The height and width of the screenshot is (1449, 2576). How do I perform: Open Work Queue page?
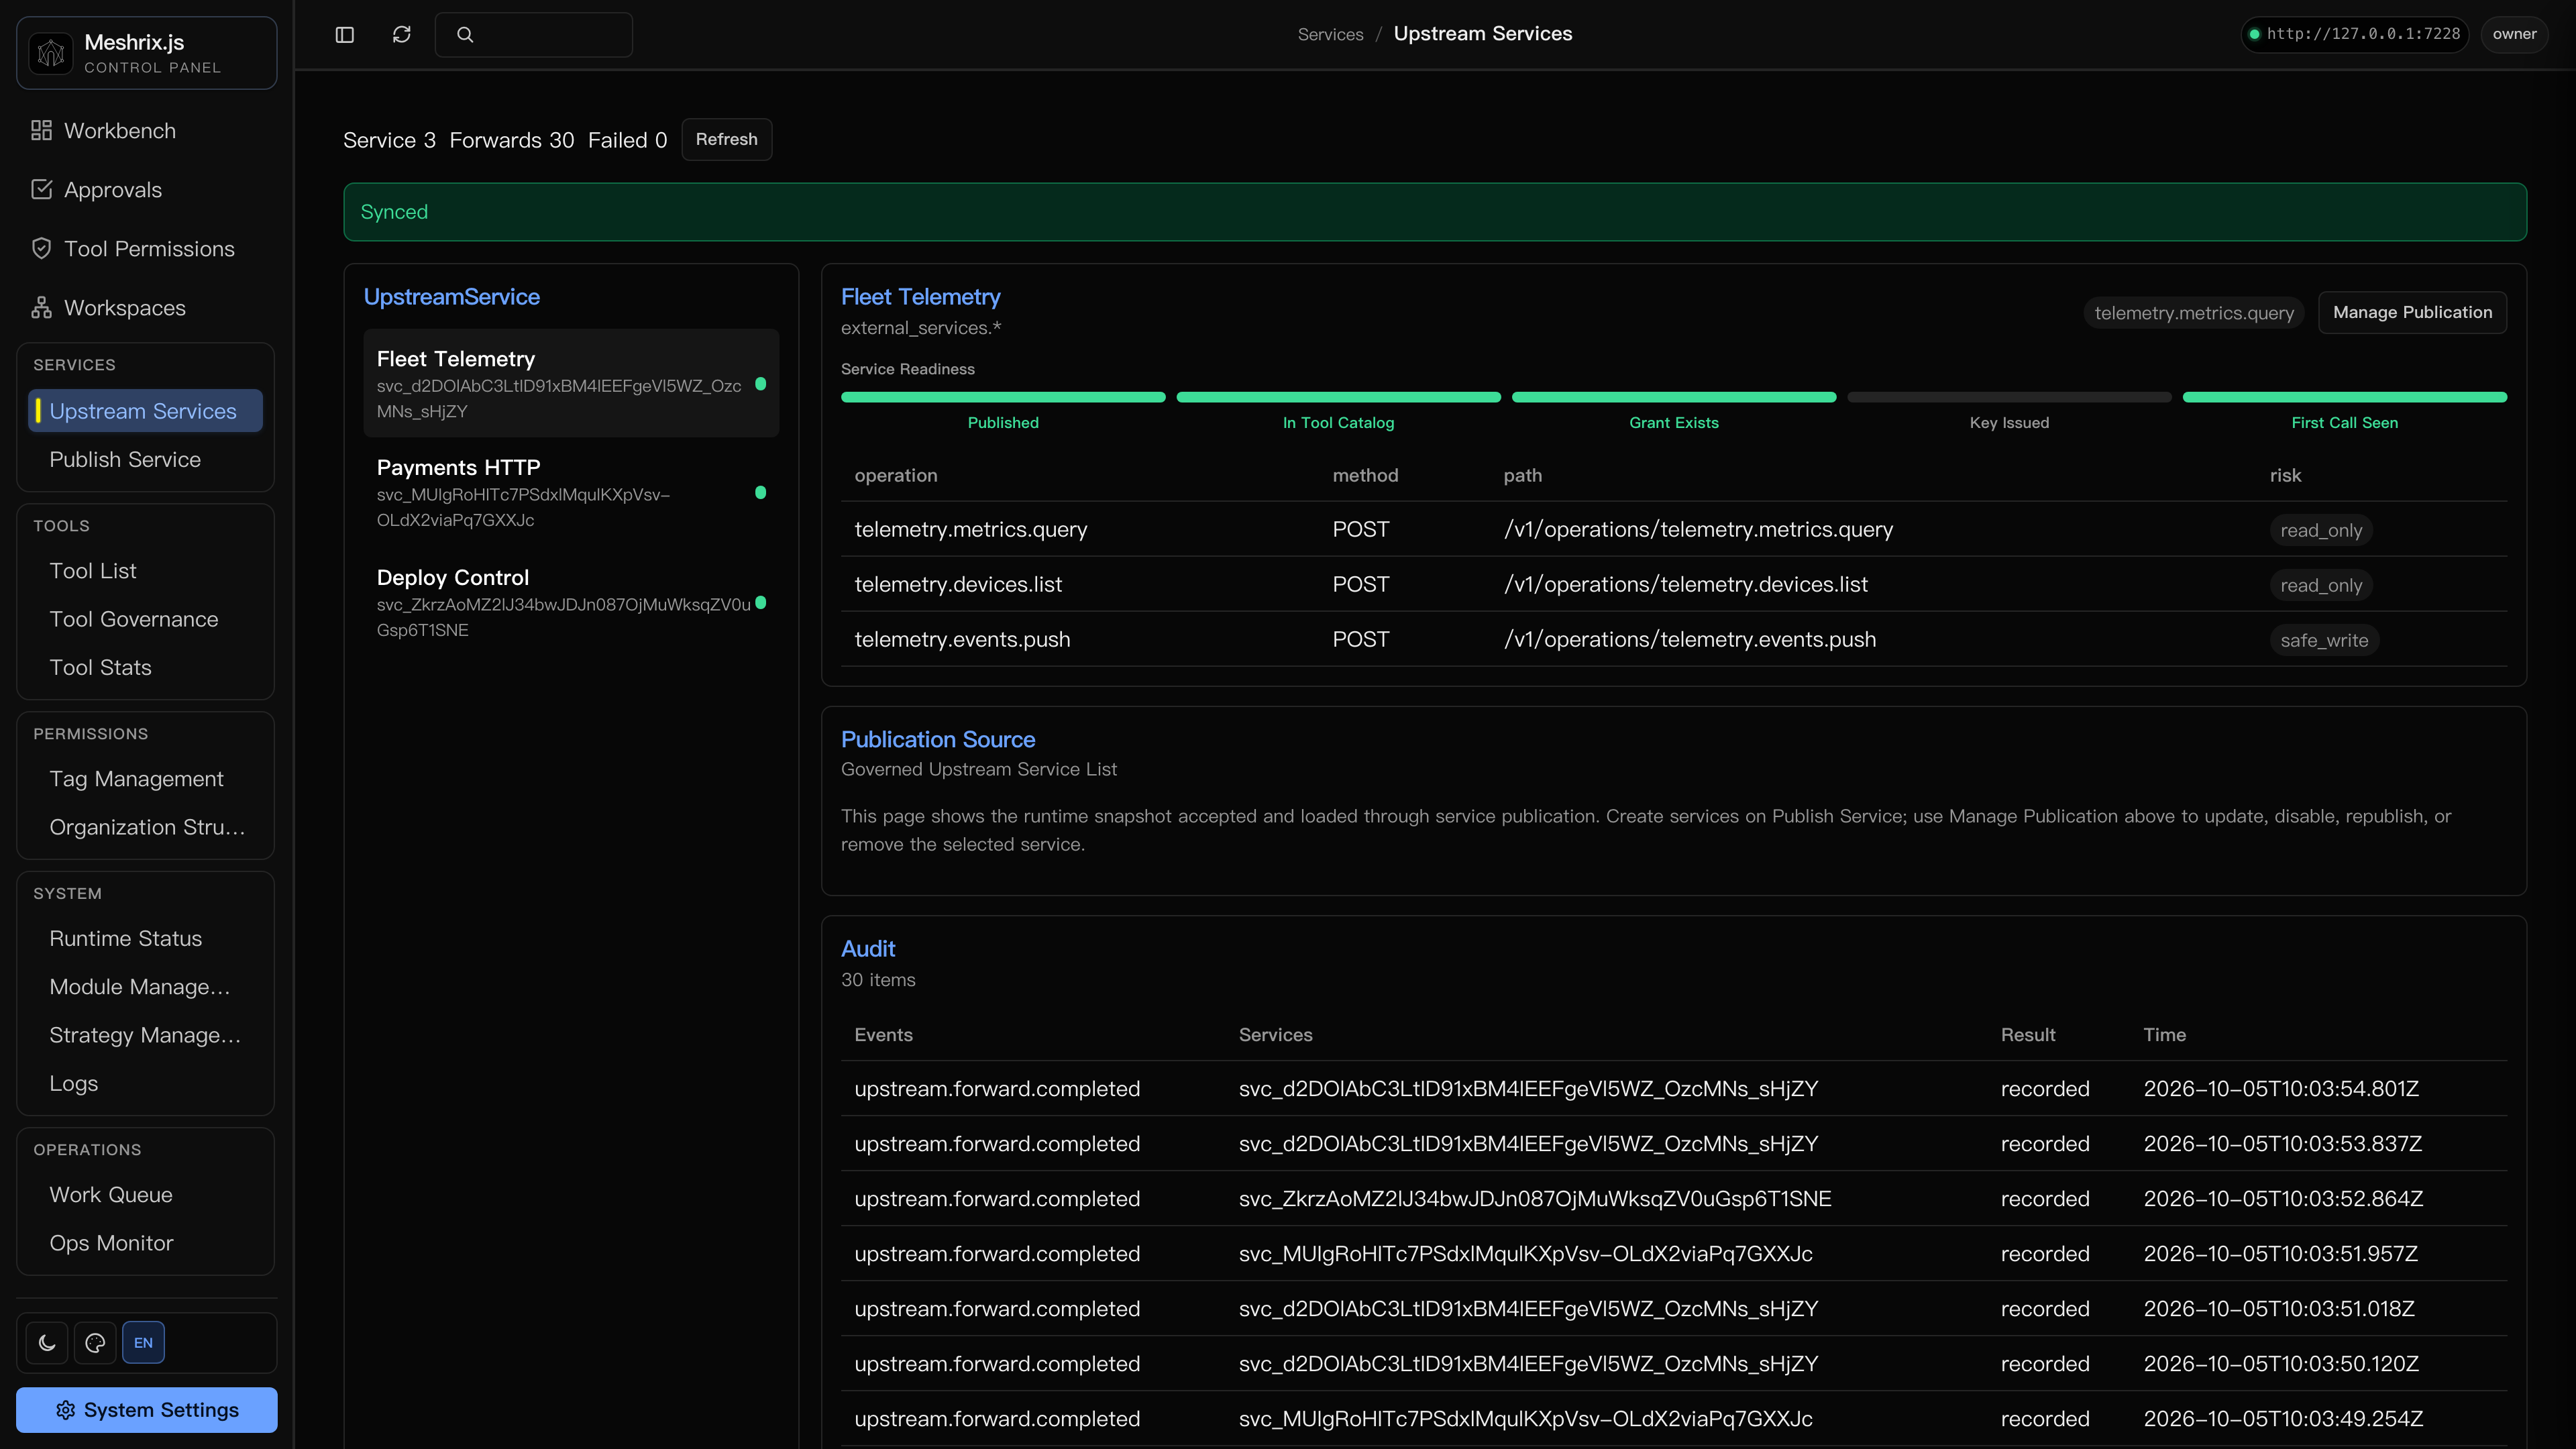146,1195
